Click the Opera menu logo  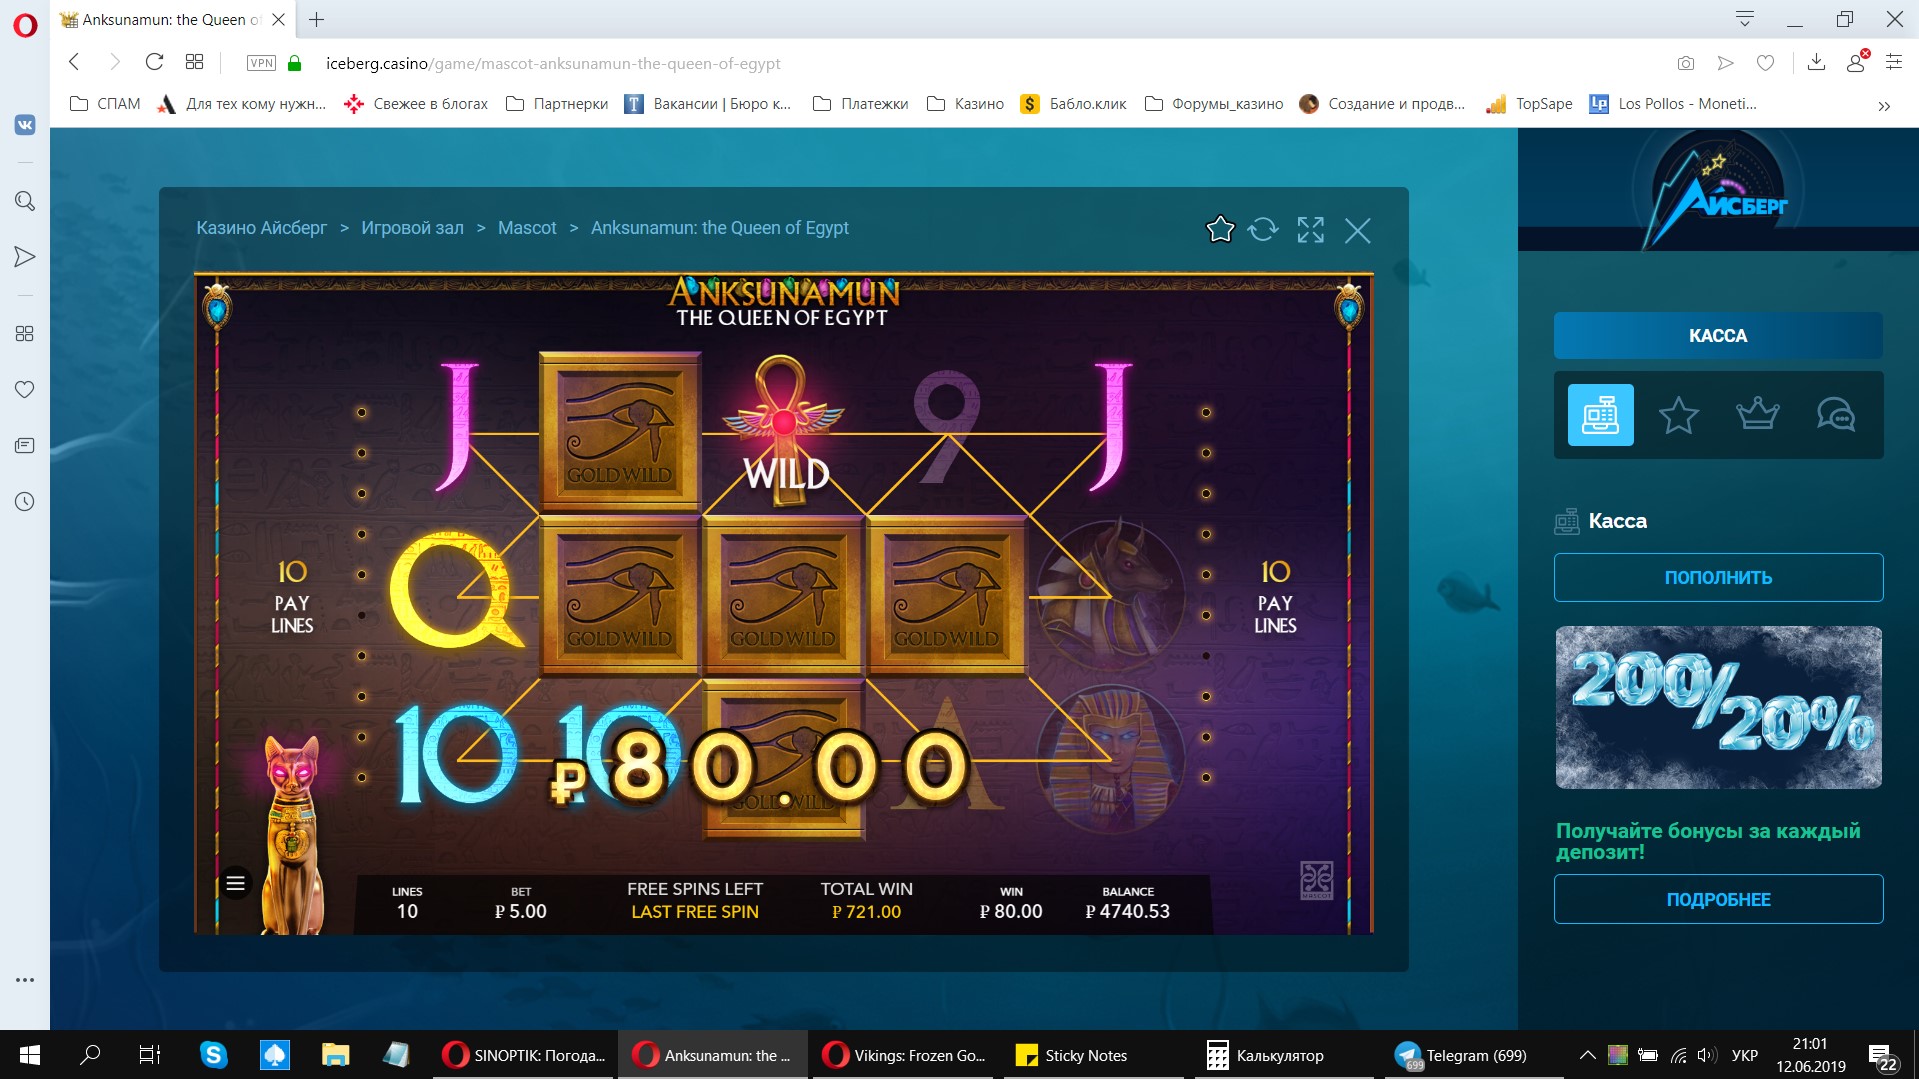coord(25,24)
